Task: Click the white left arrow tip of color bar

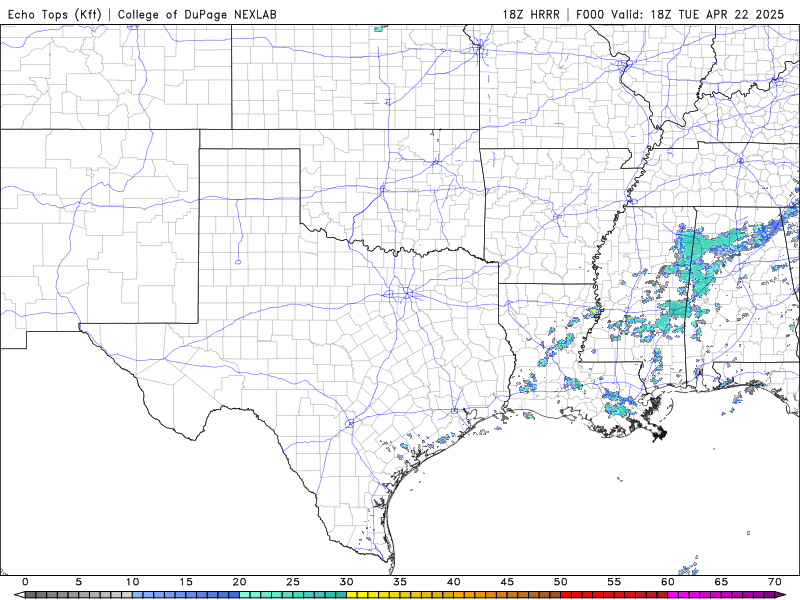Action: [19, 595]
